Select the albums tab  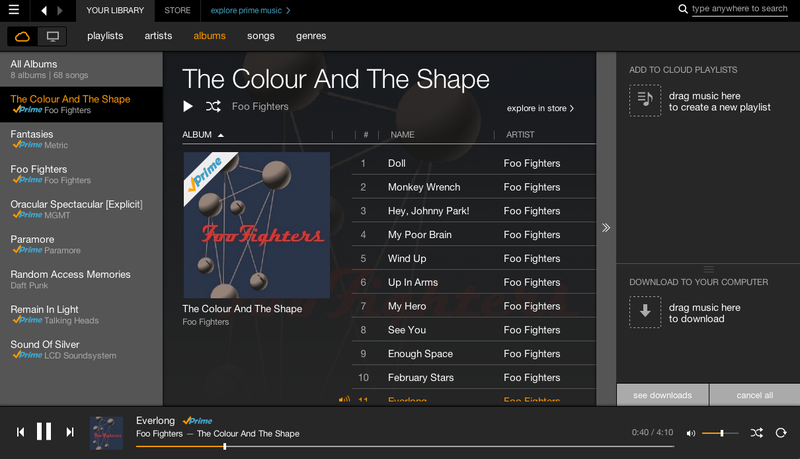[x=209, y=36]
